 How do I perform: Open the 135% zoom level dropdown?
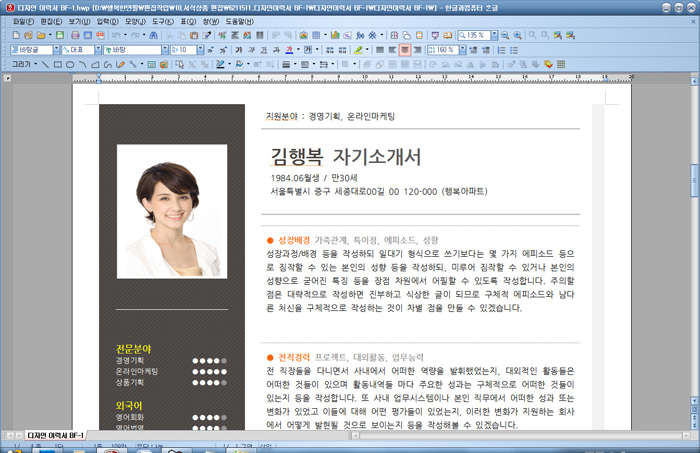[x=494, y=35]
